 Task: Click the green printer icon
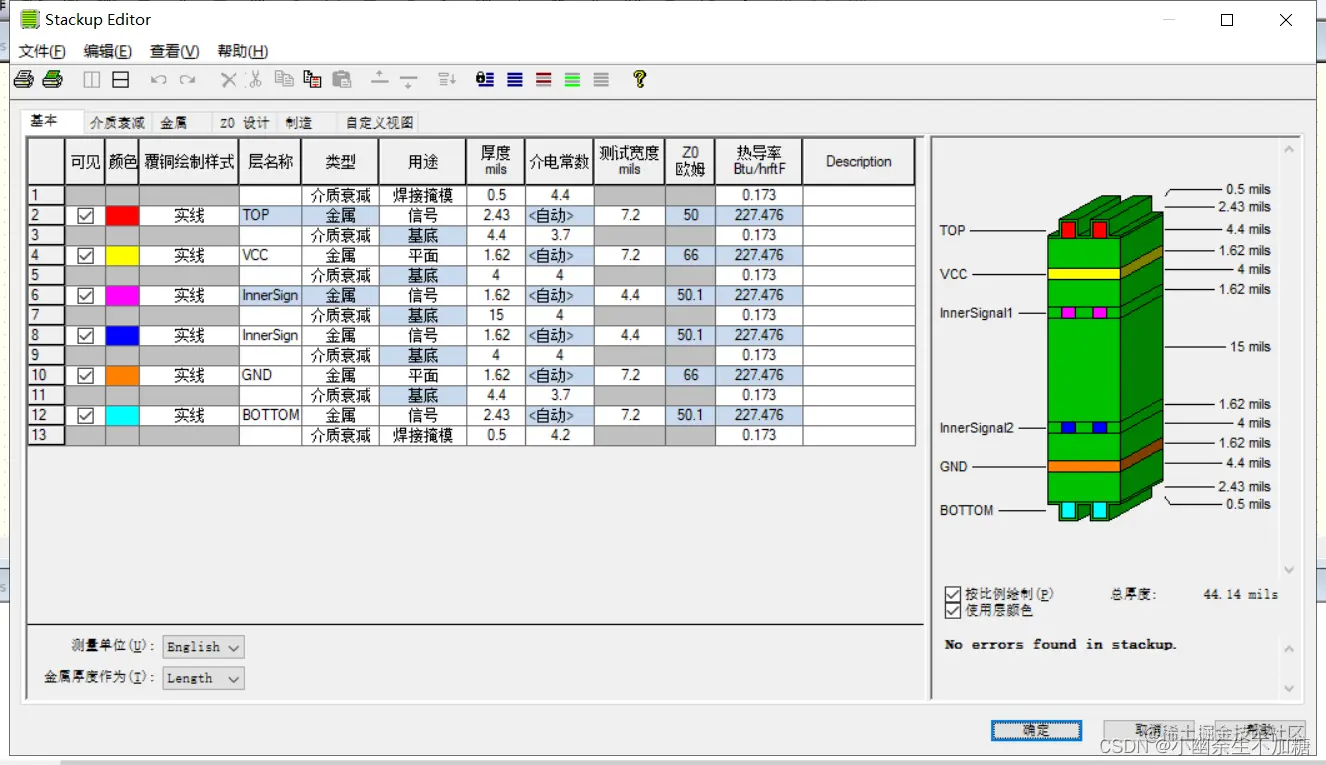(x=53, y=79)
